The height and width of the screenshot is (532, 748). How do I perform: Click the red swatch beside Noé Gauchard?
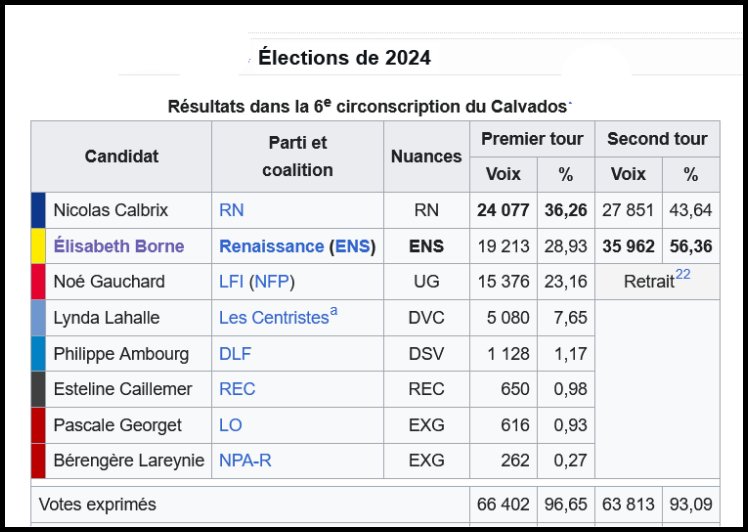(38, 282)
